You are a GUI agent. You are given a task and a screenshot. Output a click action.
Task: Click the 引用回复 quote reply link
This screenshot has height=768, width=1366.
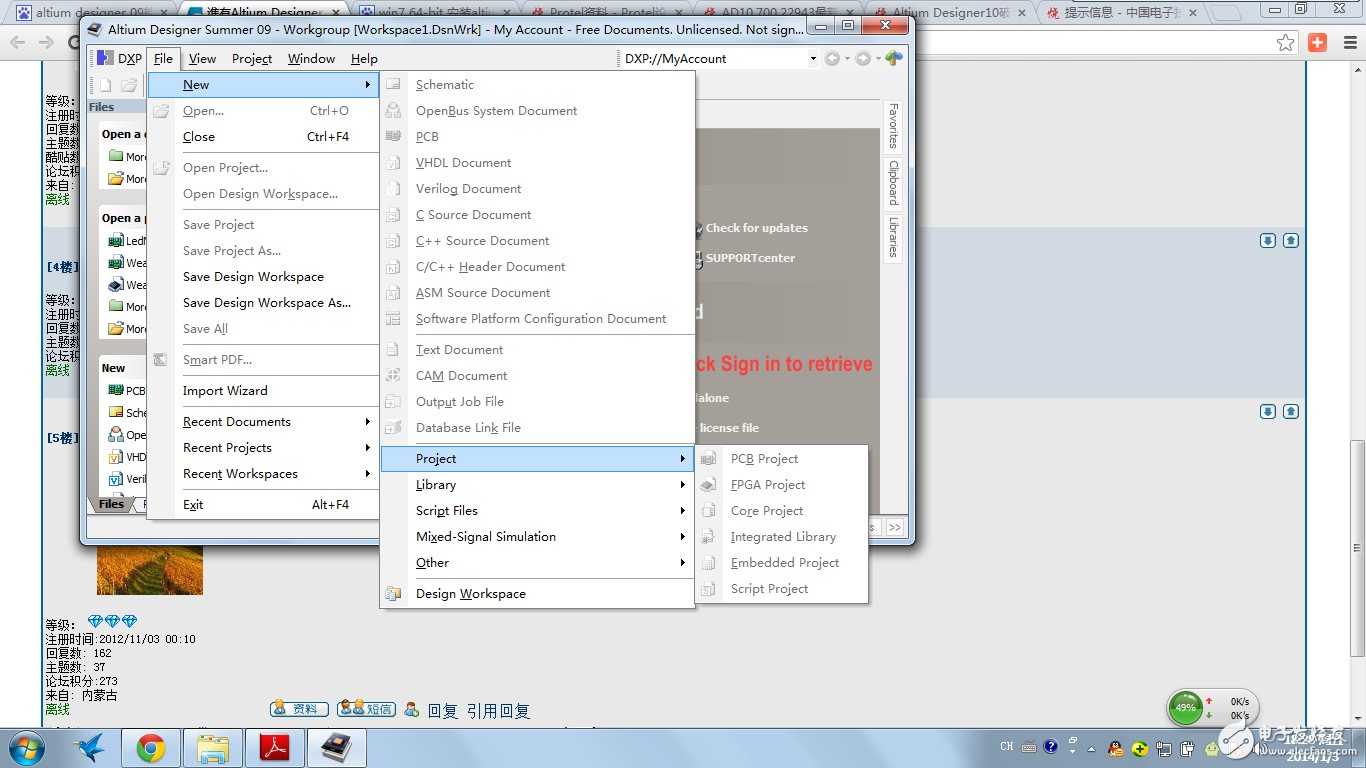point(498,711)
